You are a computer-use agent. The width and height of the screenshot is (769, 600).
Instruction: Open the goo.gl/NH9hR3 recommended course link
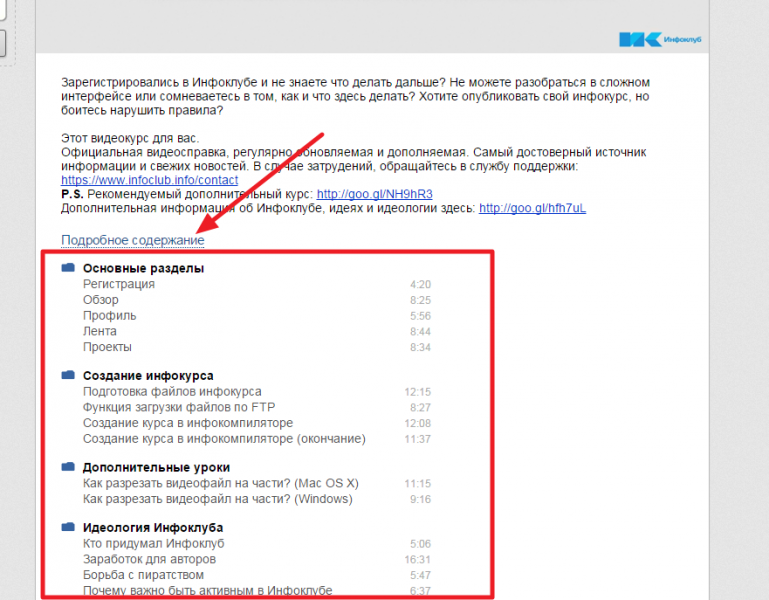tap(375, 194)
